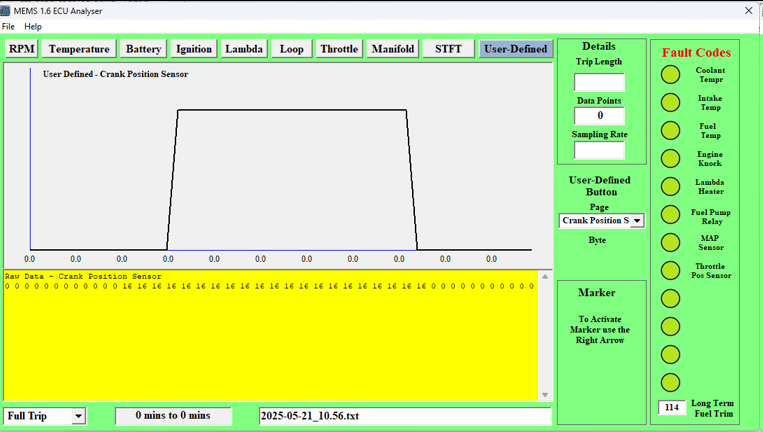The height and width of the screenshot is (432, 763).
Task: Click the Fault Codes heading
Action: (696, 53)
